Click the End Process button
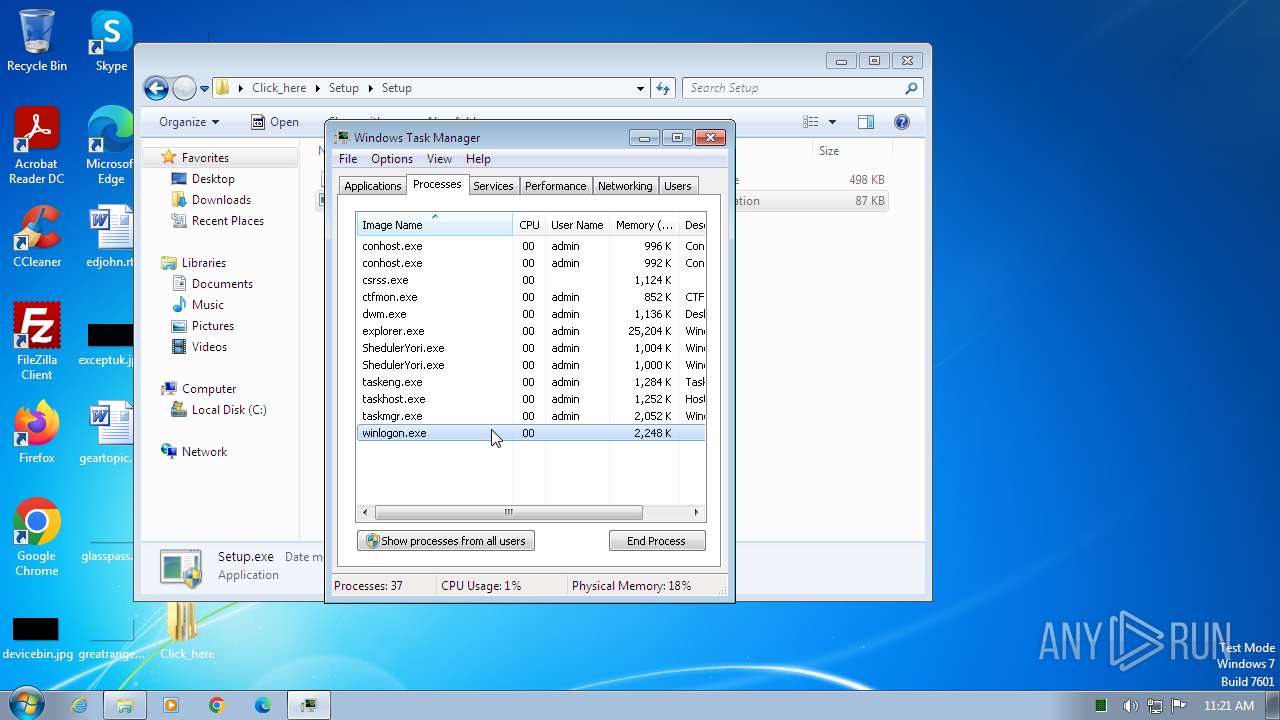The image size is (1280, 720). tap(657, 541)
